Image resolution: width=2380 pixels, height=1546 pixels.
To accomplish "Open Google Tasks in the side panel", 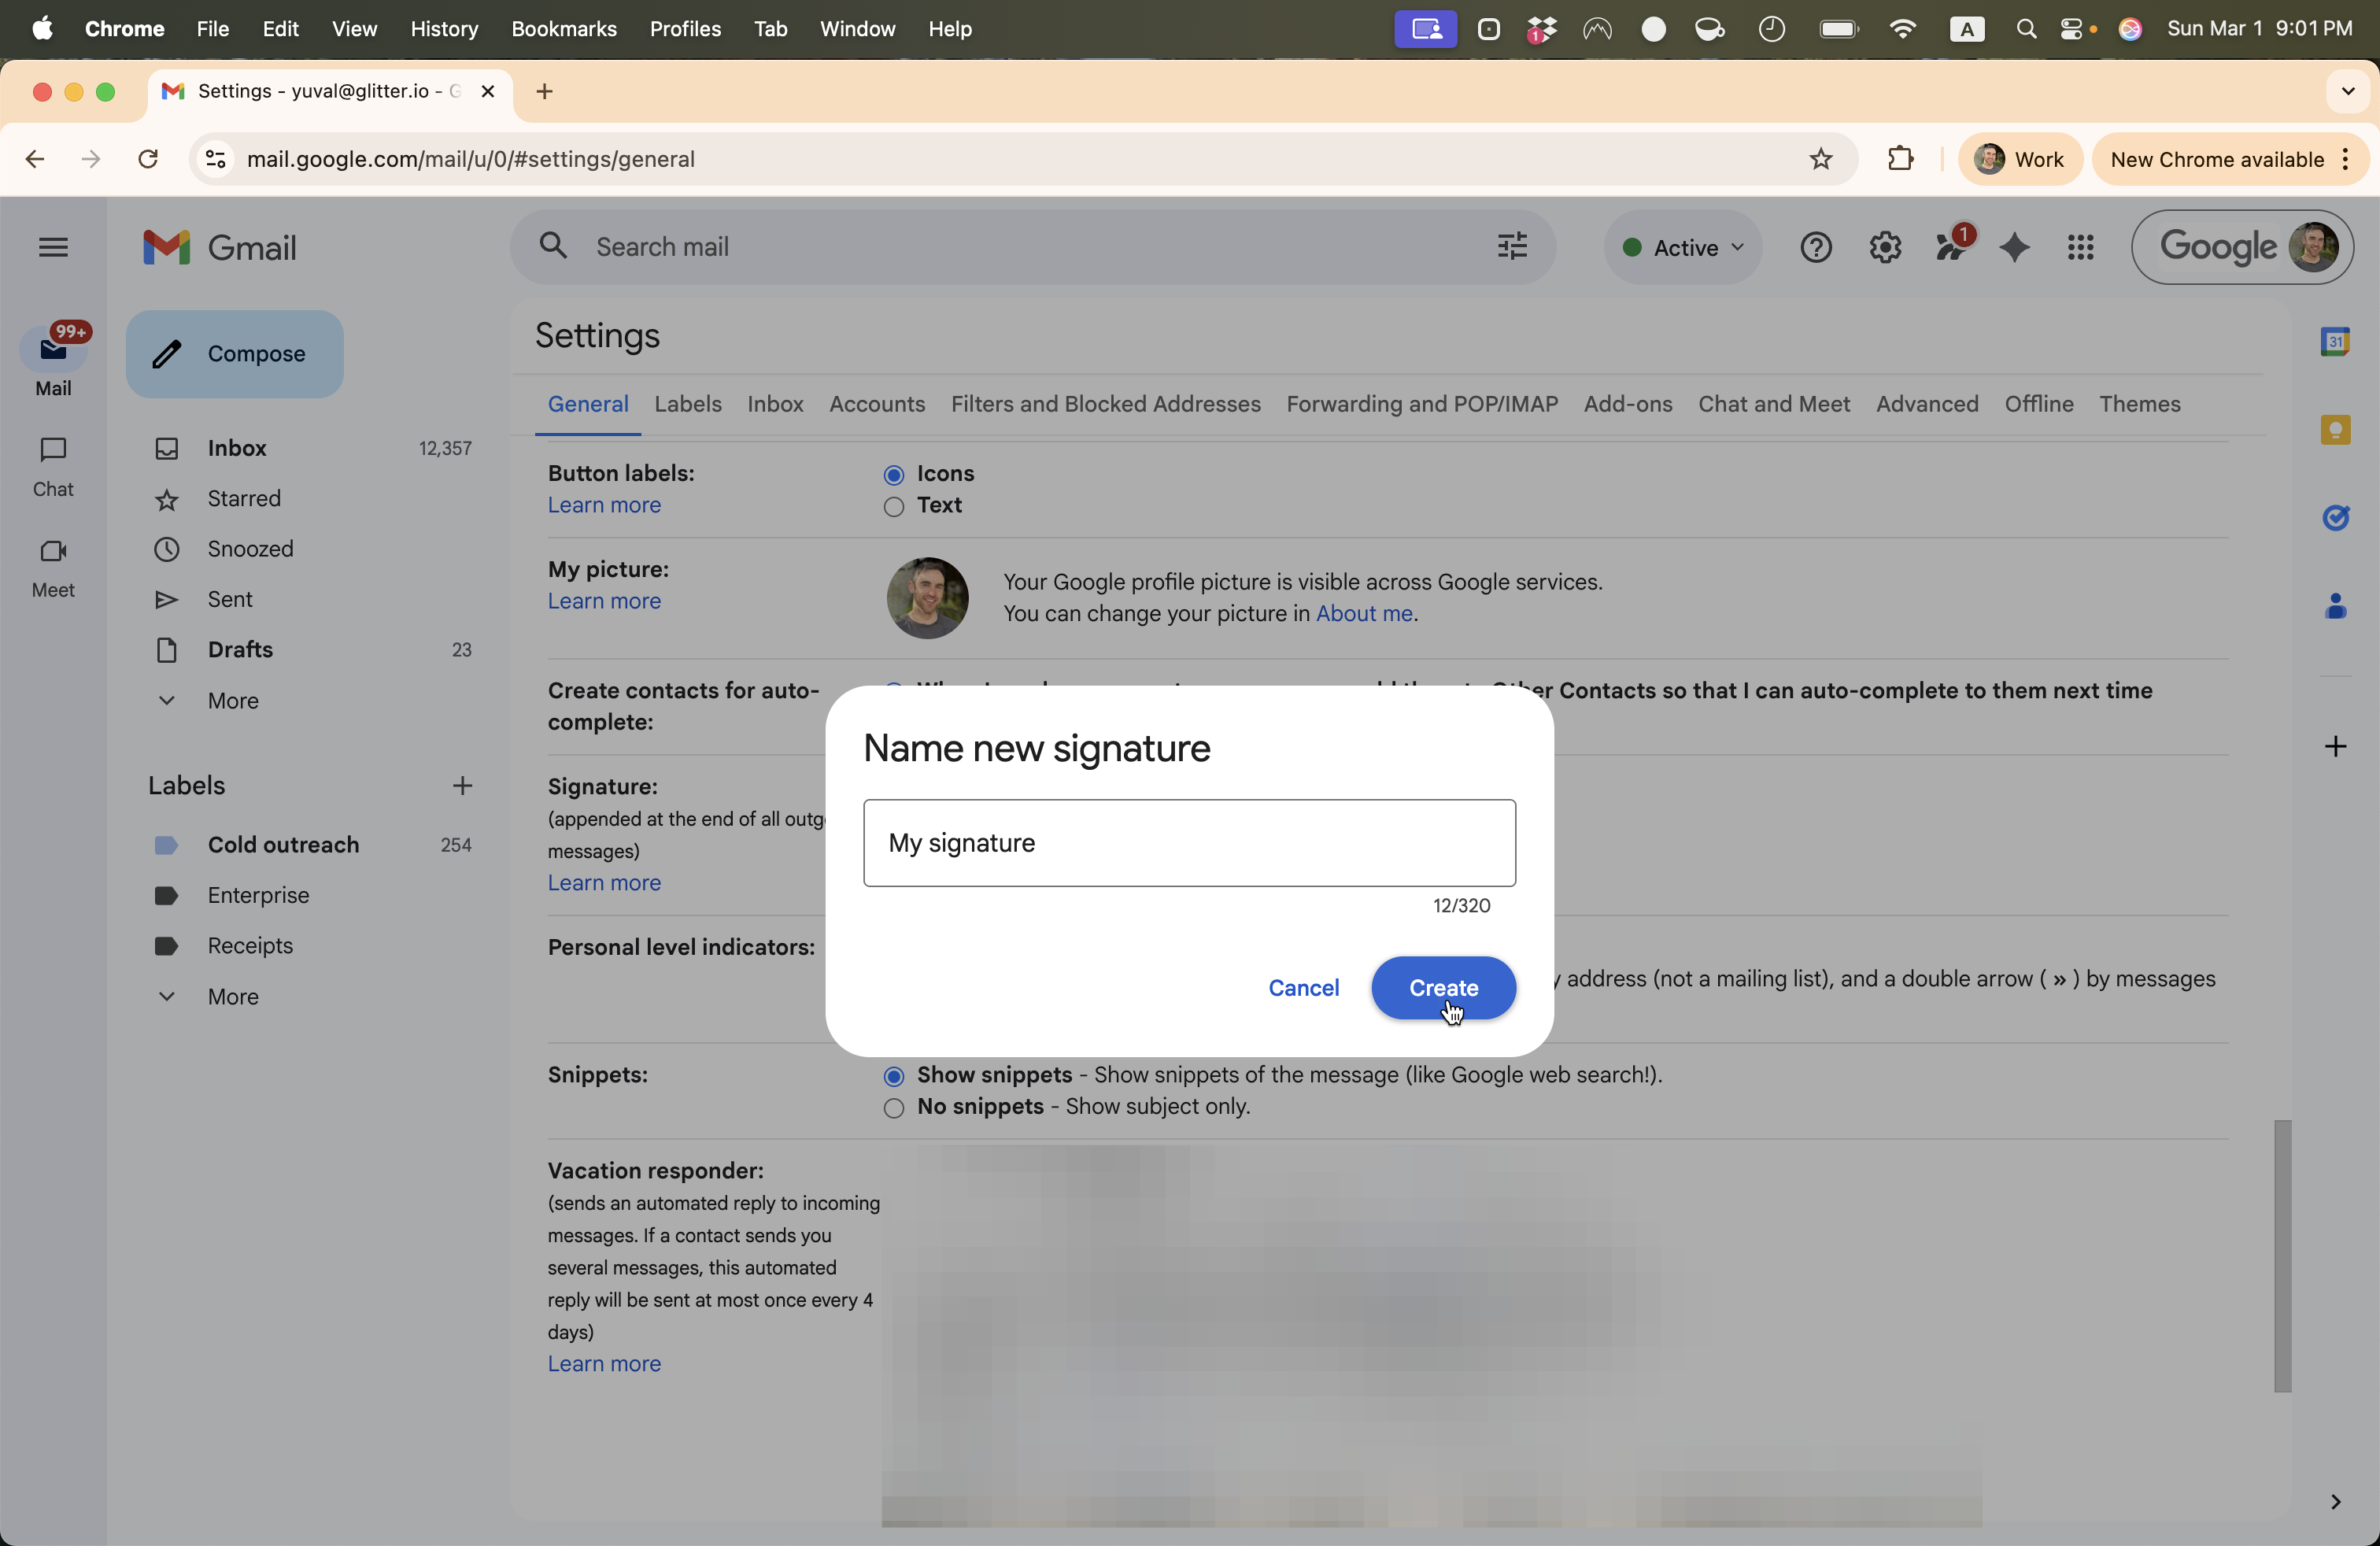I will [2337, 517].
